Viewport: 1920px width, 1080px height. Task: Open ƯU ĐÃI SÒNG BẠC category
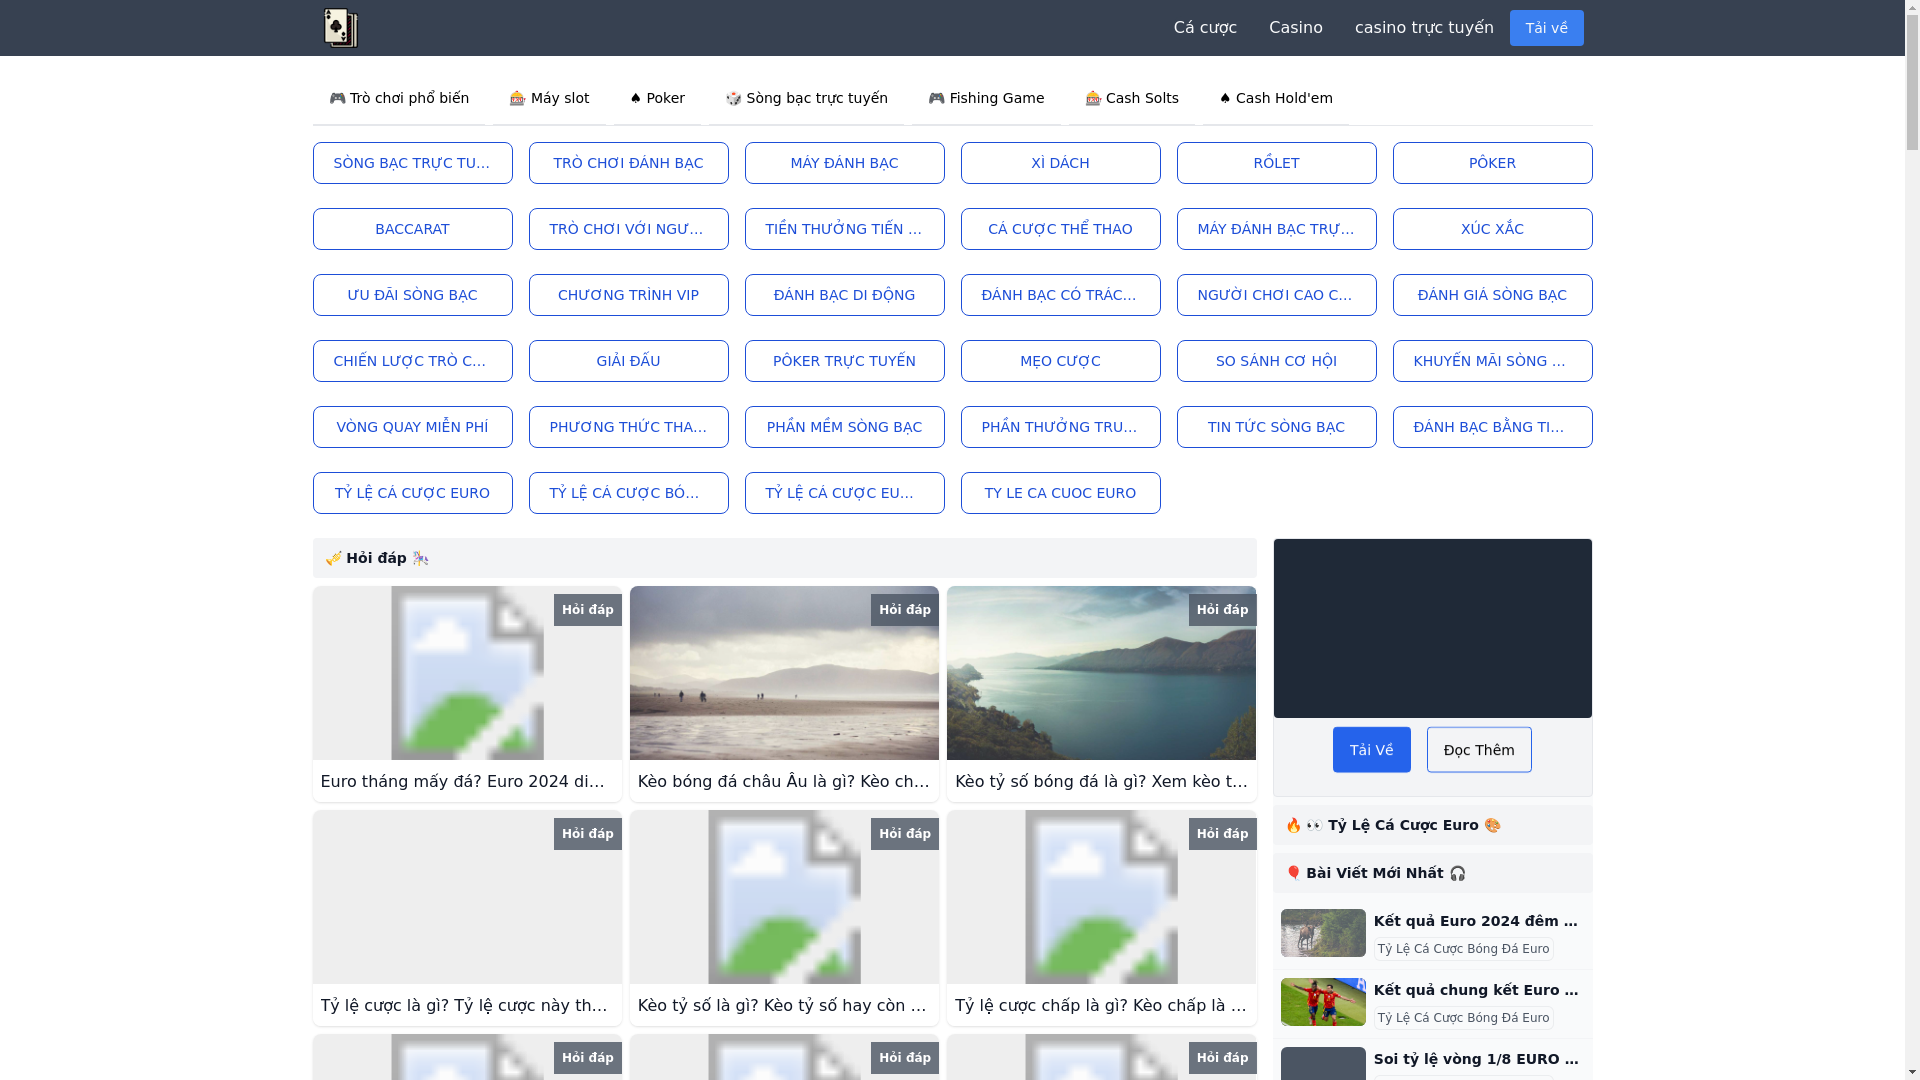413,295
